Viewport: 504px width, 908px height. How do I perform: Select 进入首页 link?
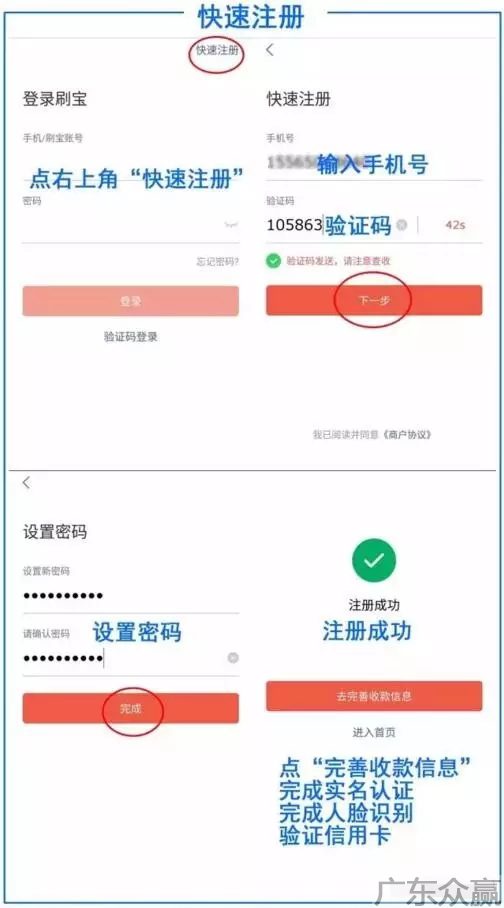[374, 733]
